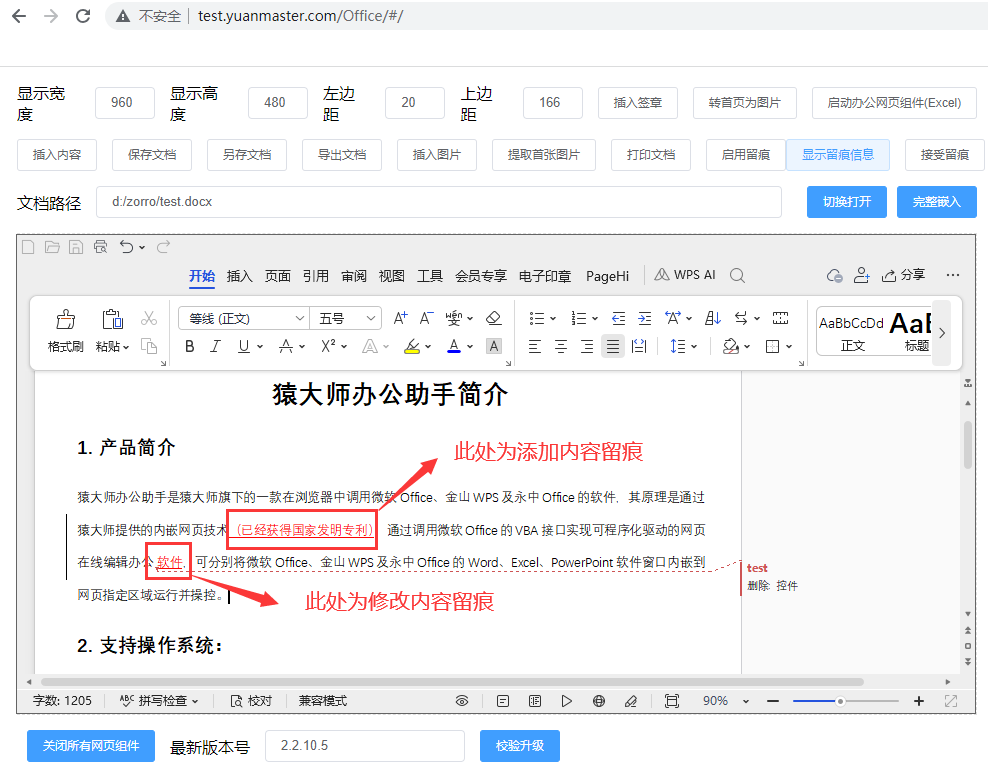Select the 正文 style
This screenshot has height=770, width=988.
tap(852, 333)
